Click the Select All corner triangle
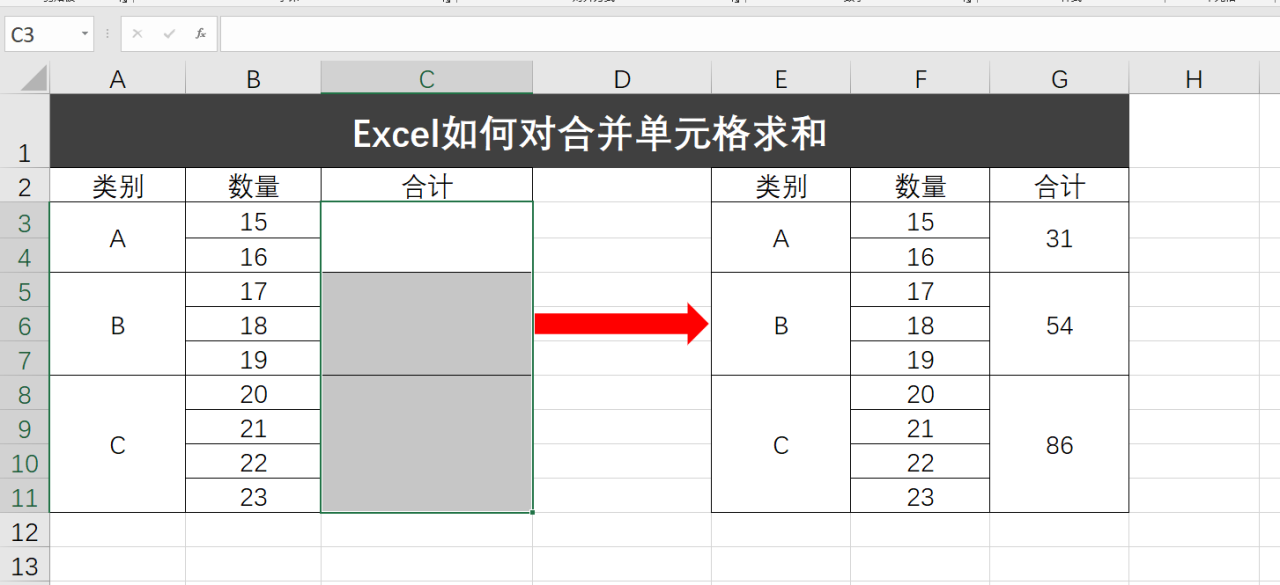This screenshot has height=585, width=1280. 33,78
